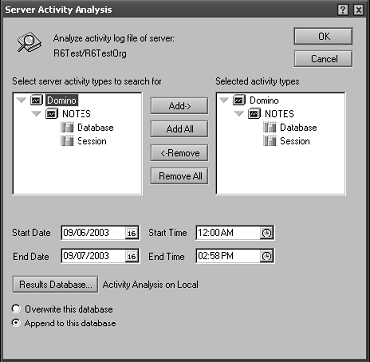Screen dimensions: 370x362
Task: Collapse NOTES in Selected activity types
Action: (x=239, y=114)
